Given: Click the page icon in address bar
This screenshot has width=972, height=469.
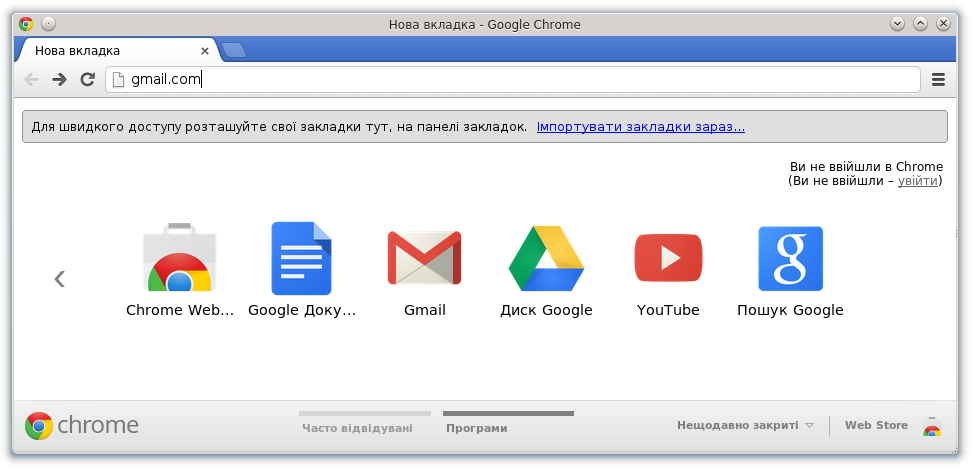Looking at the screenshot, I should pyautogui.click(x=118, y=79).
